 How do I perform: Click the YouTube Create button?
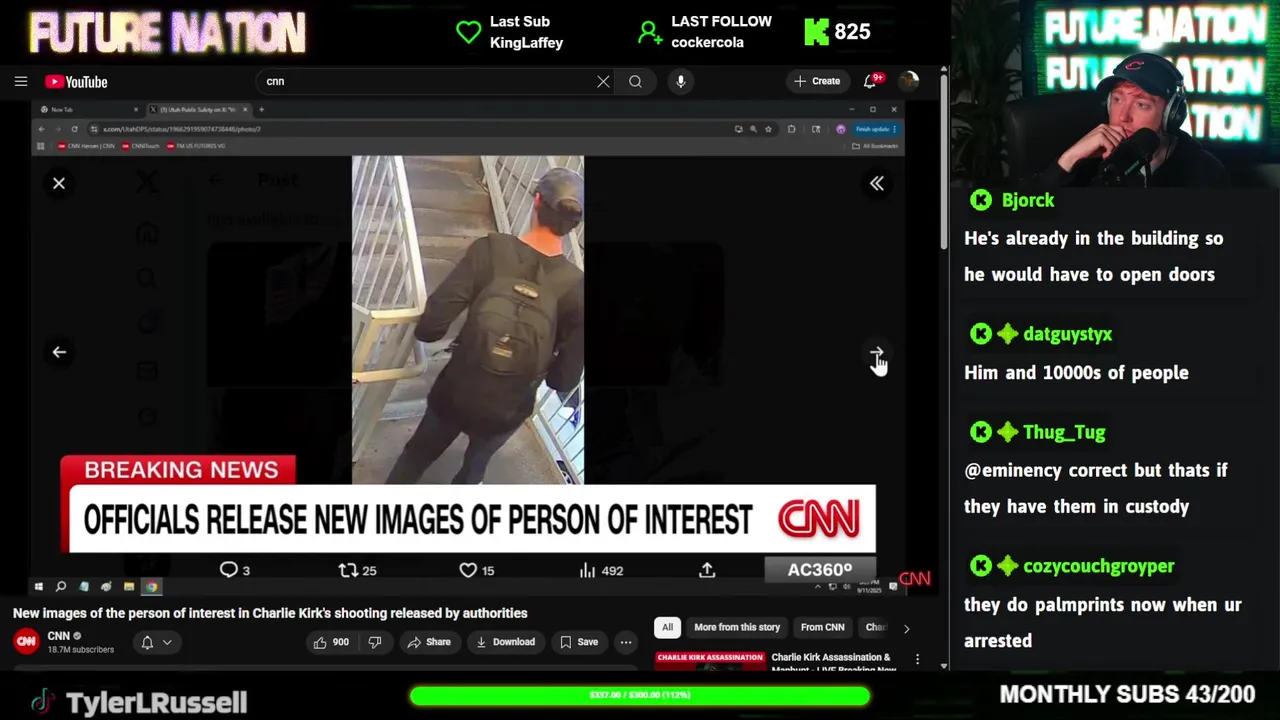tap(817, 81)
